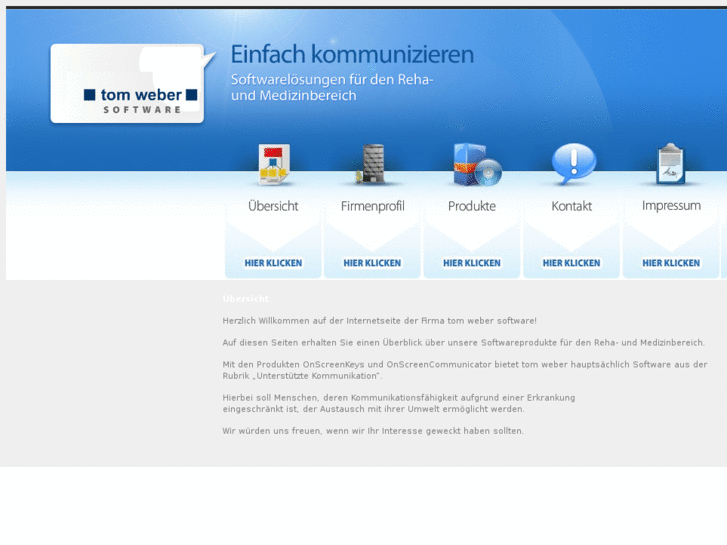Screen dimensions: 727x545
Task: Select the Produkte software box icon
Action: point(477,165)
